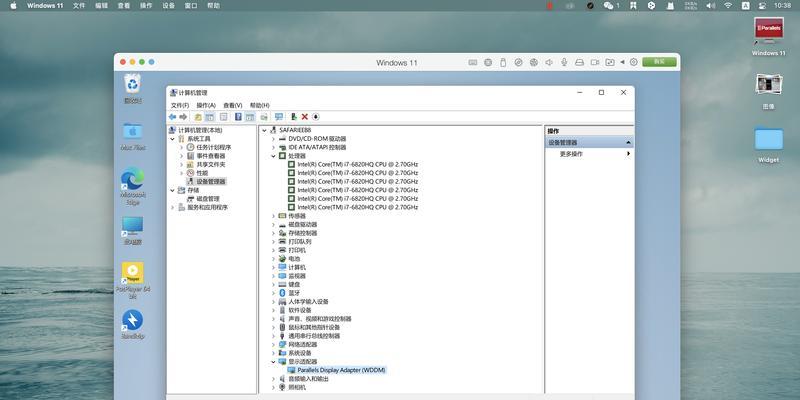Click the Wi-Fi icon in macOS menu bar

728,6
